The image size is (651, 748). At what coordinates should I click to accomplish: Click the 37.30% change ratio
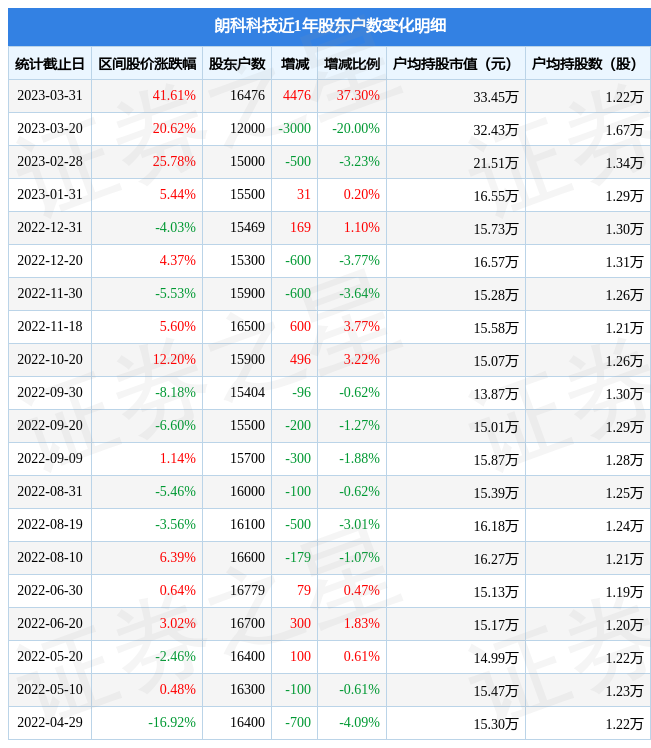point(358,95)
